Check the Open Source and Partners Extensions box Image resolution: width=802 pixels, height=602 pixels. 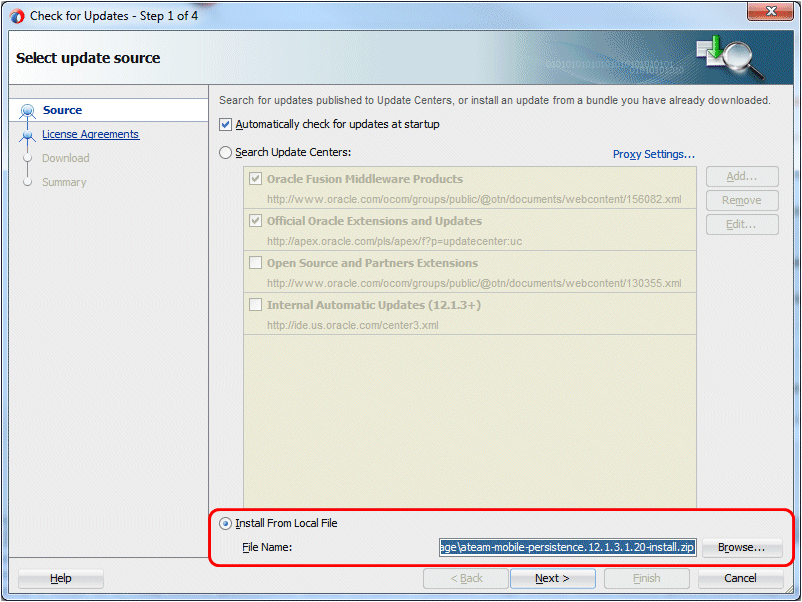pos(255,263)
